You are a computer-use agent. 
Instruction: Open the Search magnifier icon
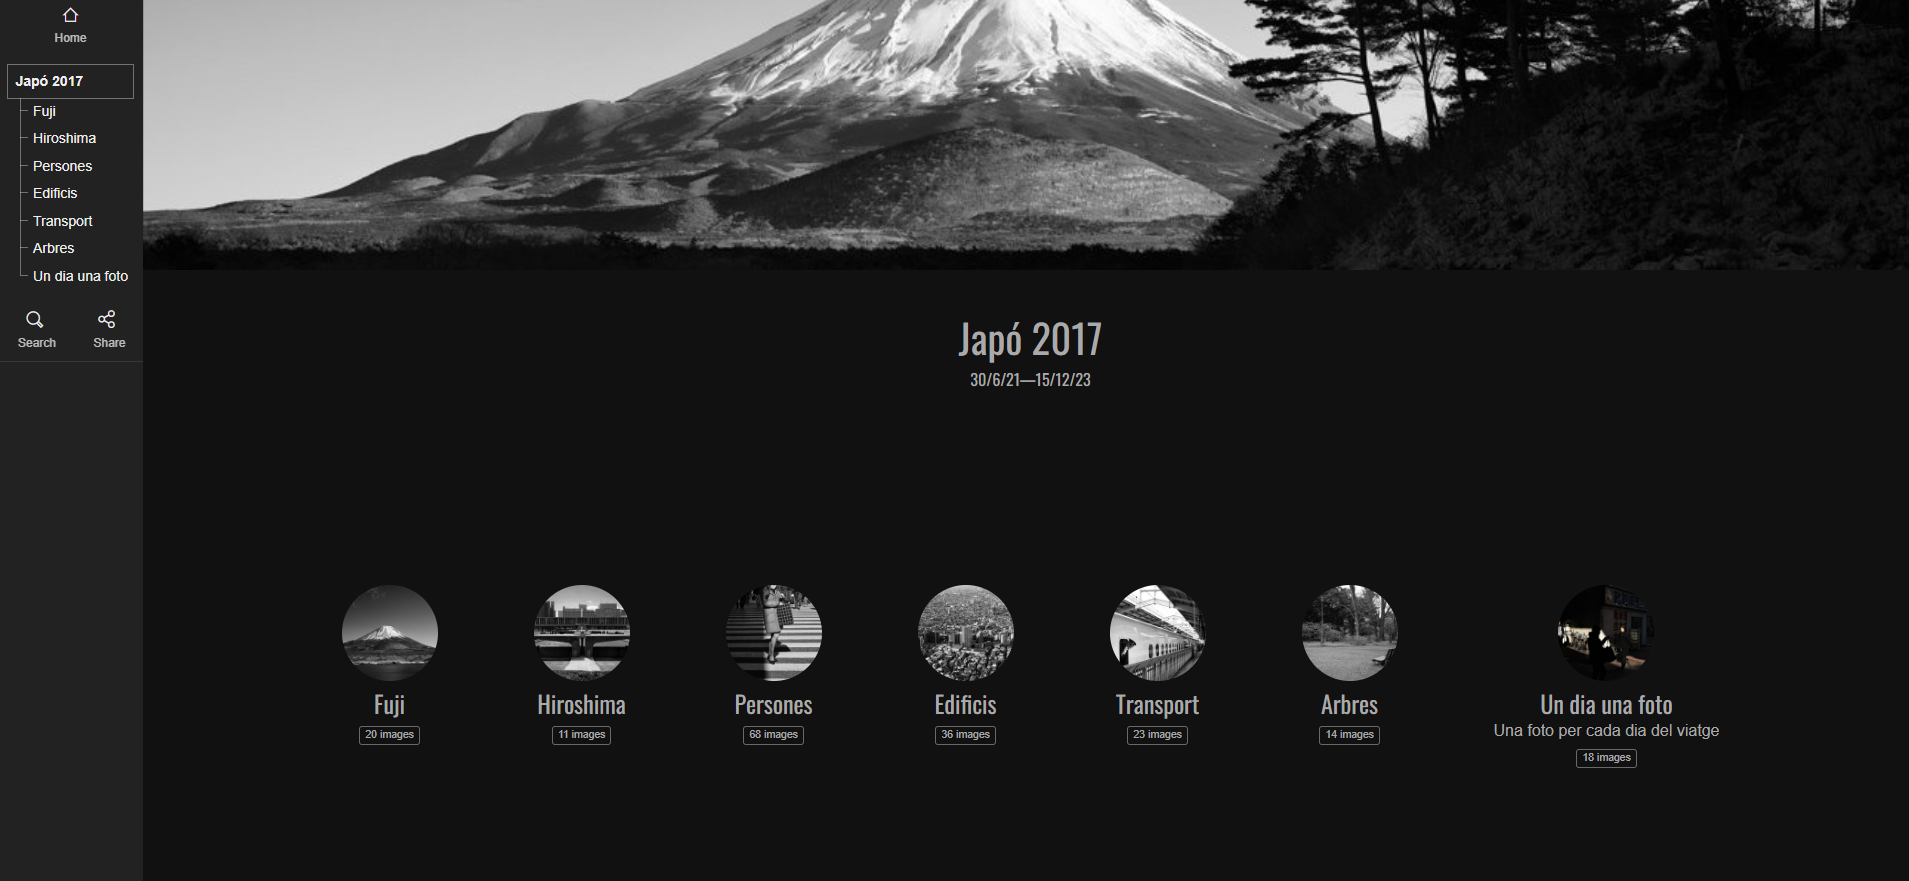(x=35, y=320)
